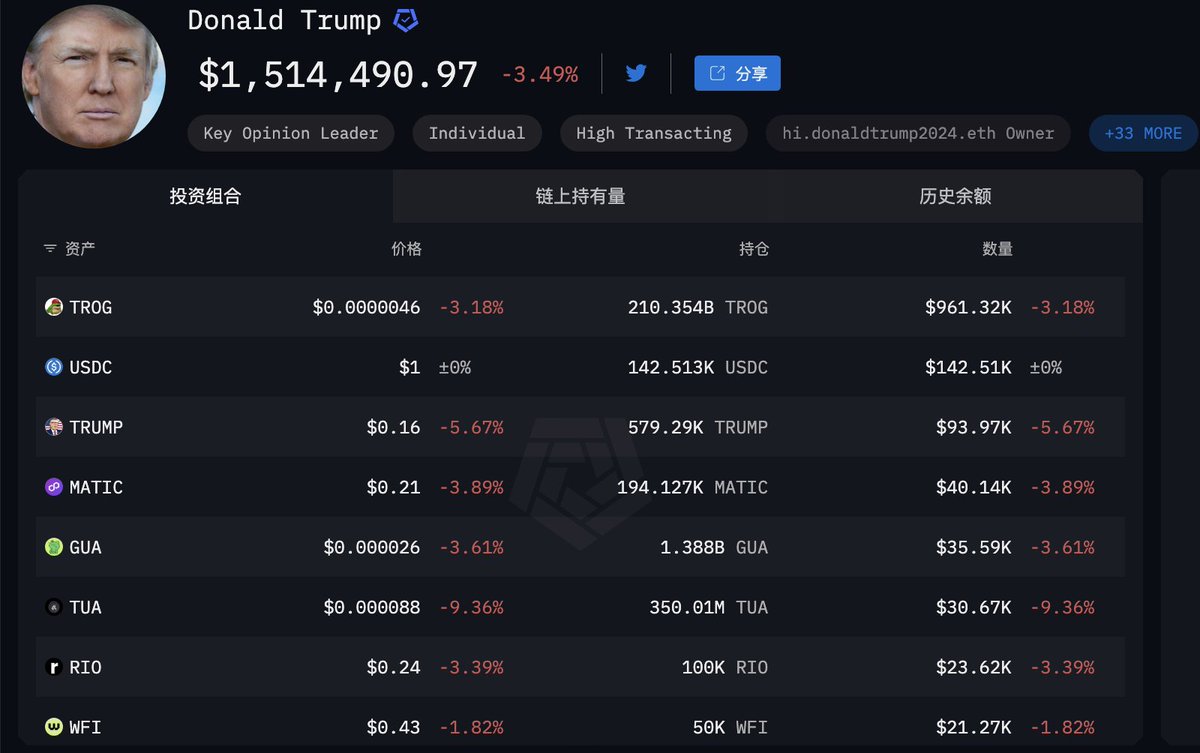
Task: Open the TUA asset name
Action: 86,607
